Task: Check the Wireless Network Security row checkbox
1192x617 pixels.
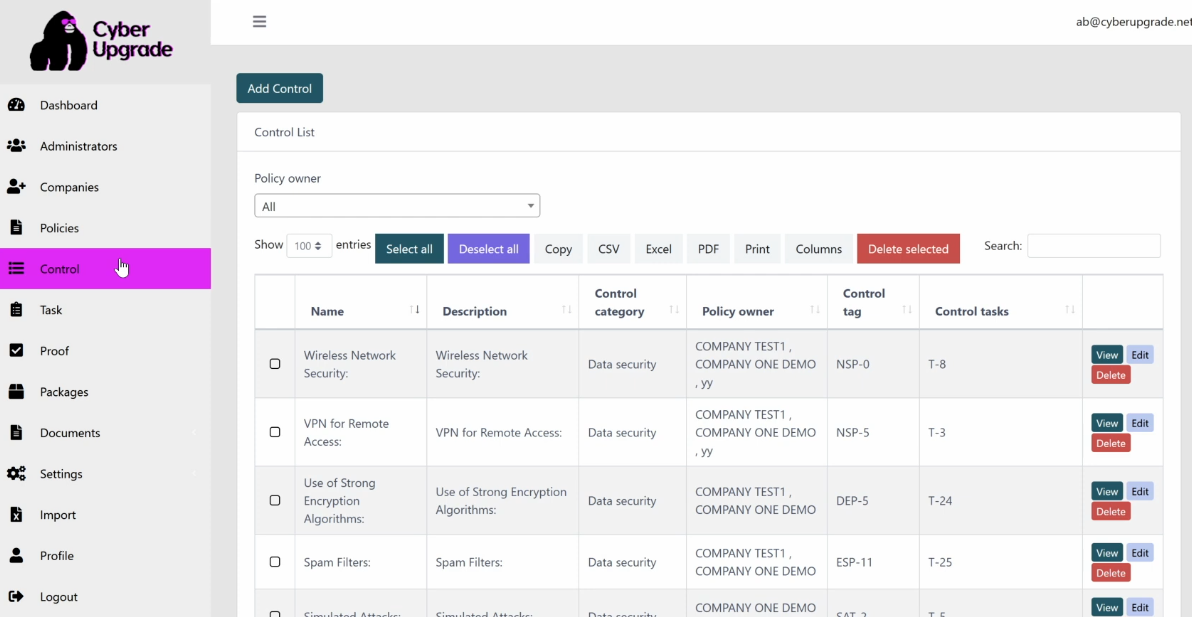Action: coord(275,364)
